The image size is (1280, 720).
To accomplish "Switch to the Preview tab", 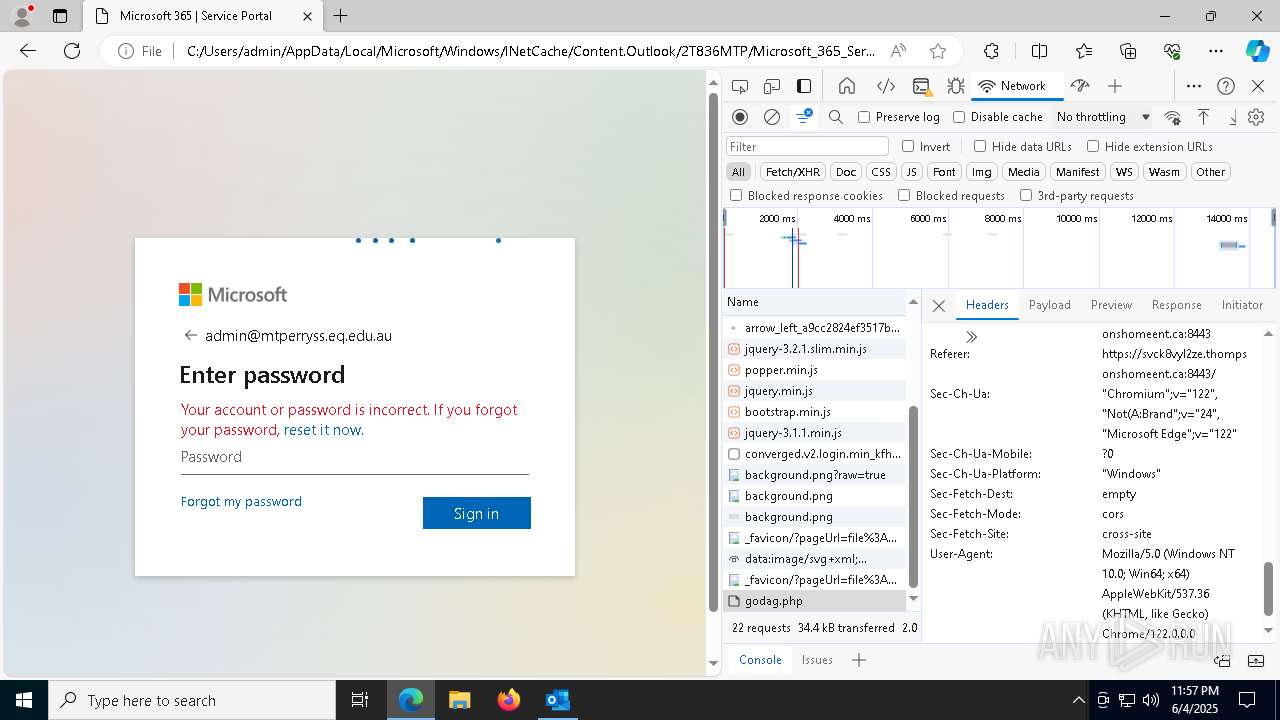I will (1111, 305).
